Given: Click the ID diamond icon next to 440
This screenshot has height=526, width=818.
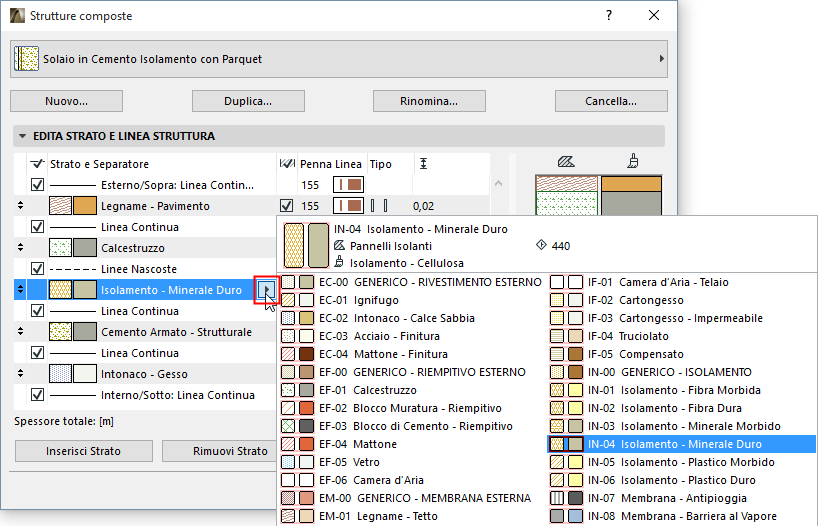Looking at the screenshot, I should (x=542, y=245).
